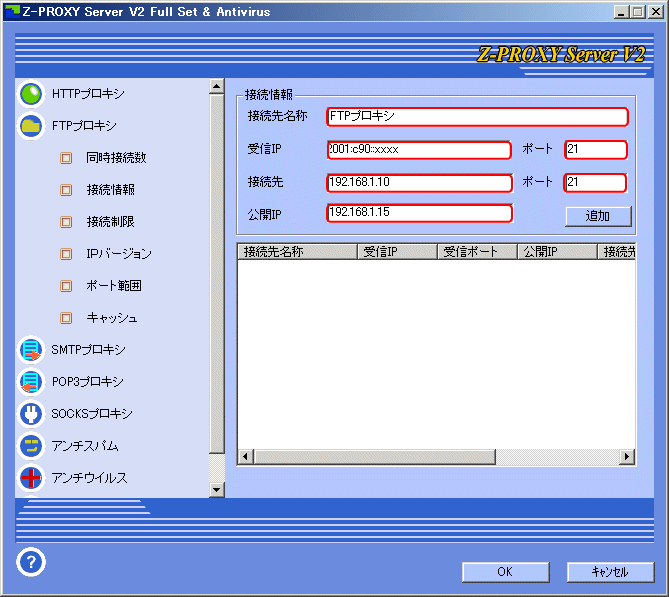Viewport: 669px width, 597px height.
Task: Click the square icon beside 接続情報
Action: 66,190
